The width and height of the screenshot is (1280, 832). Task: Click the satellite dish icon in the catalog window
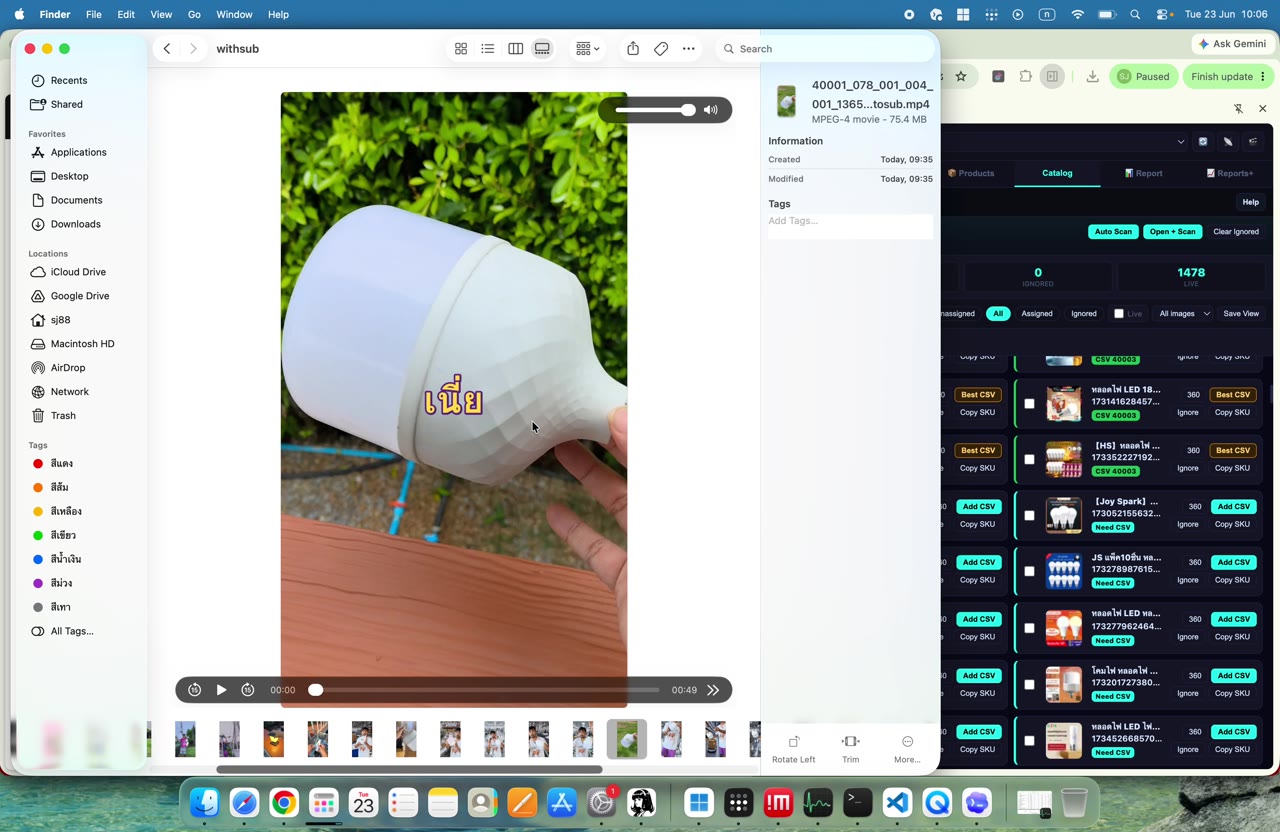click(x=1228, y=141)
